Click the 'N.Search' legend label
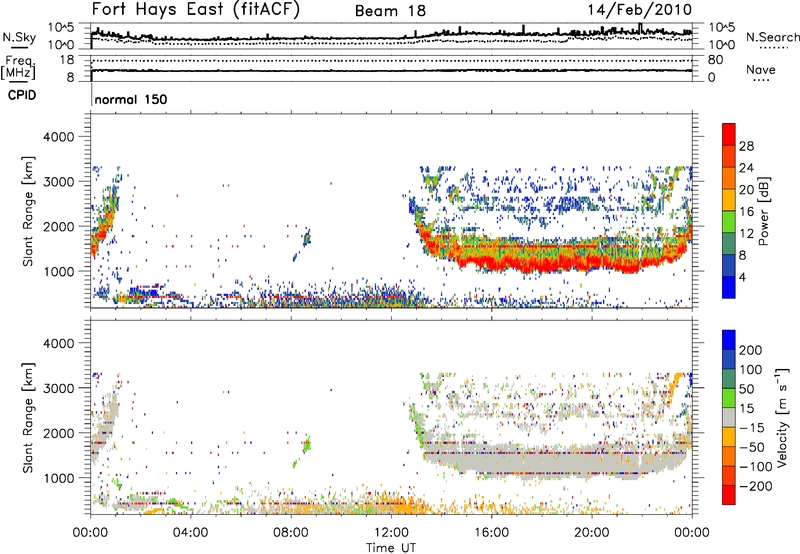800x554 pixels. pos(772,37)
